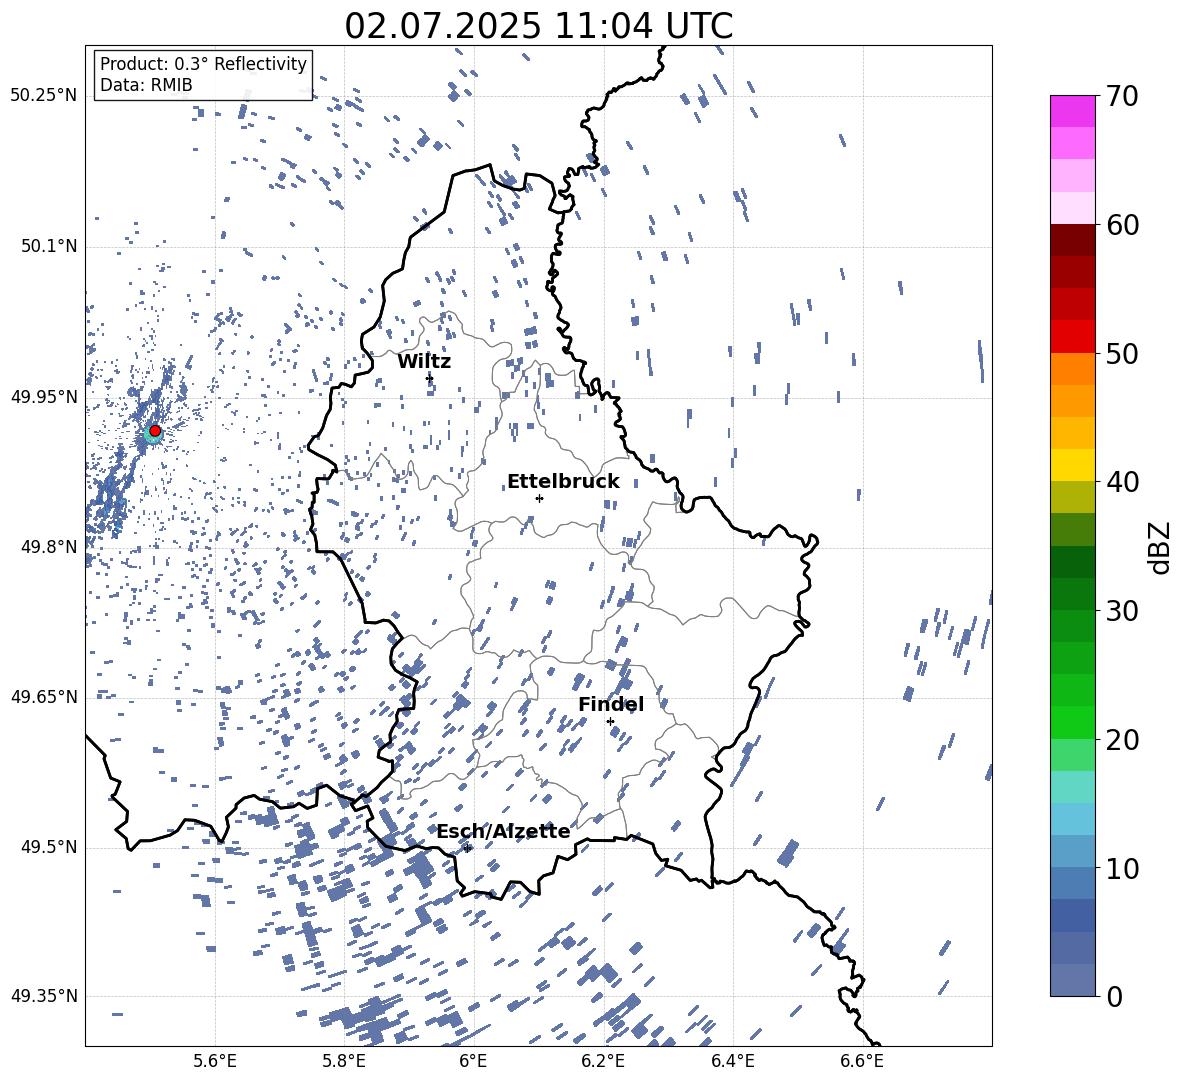Click the 49.8°N latitude label
Viewport: 1184px width, 1081px height.
coord(49,547)
